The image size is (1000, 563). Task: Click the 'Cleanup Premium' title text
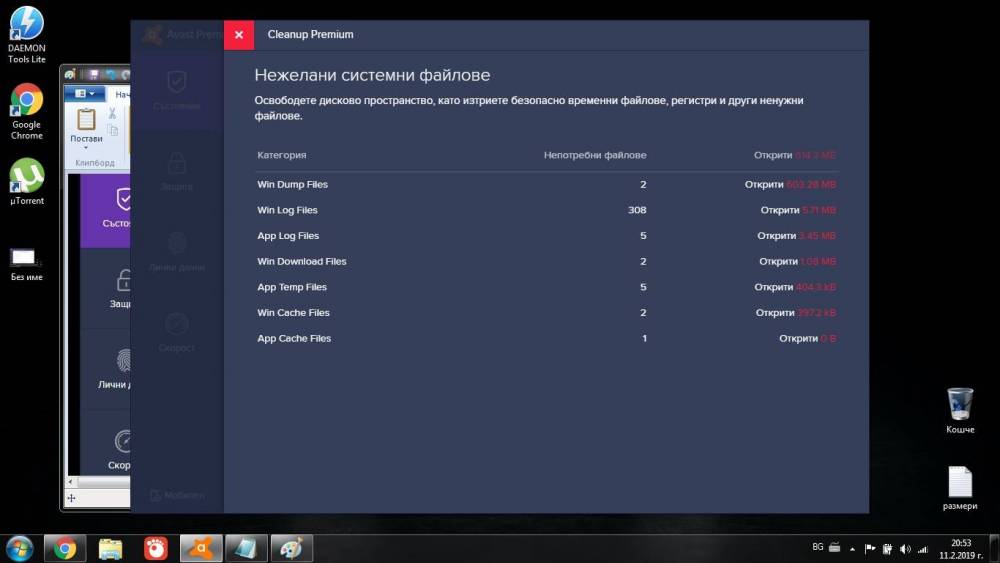(x=310, y=34)
